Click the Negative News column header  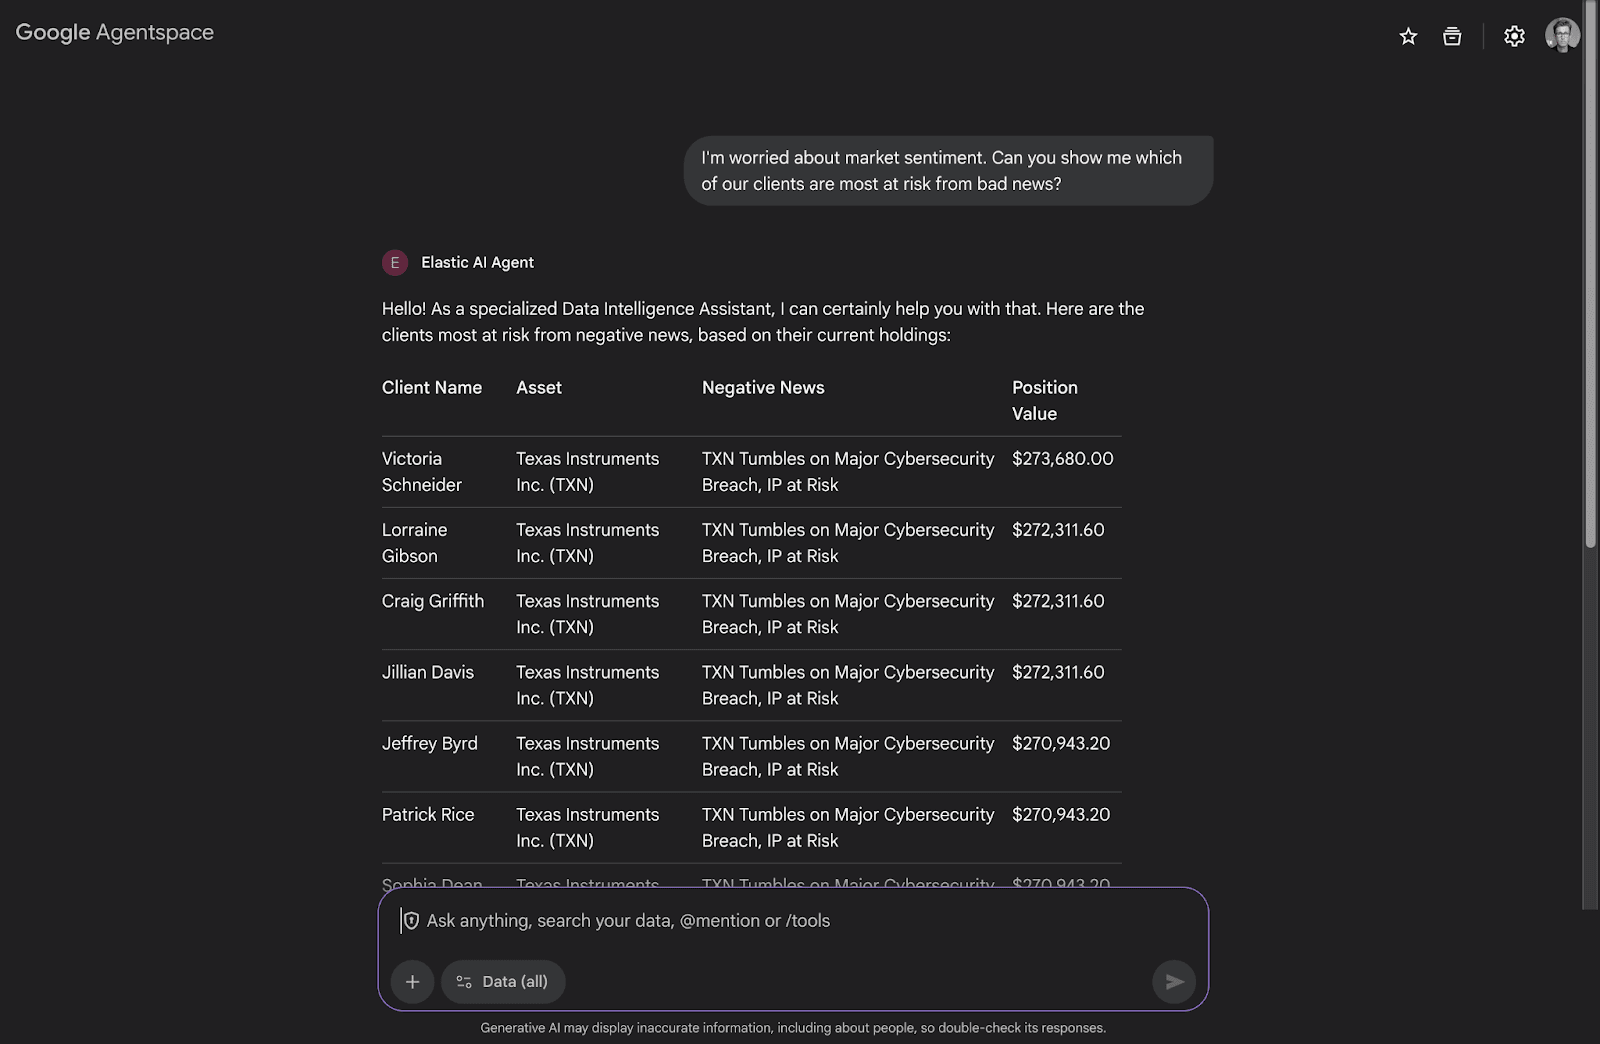click(763, 387)
